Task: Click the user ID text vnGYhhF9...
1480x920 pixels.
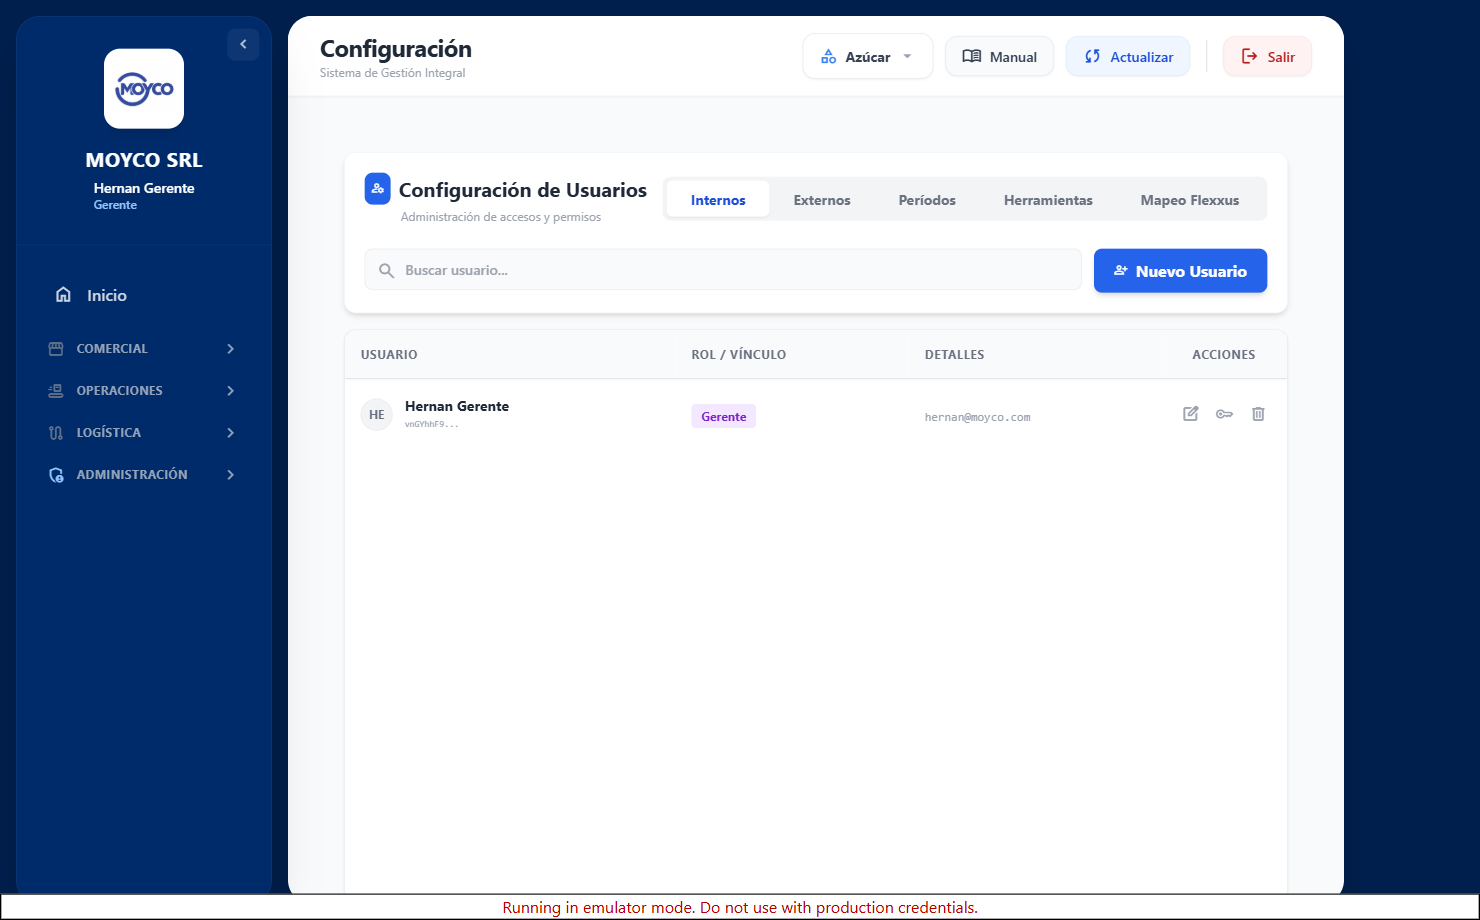Action: coord(432,424)
